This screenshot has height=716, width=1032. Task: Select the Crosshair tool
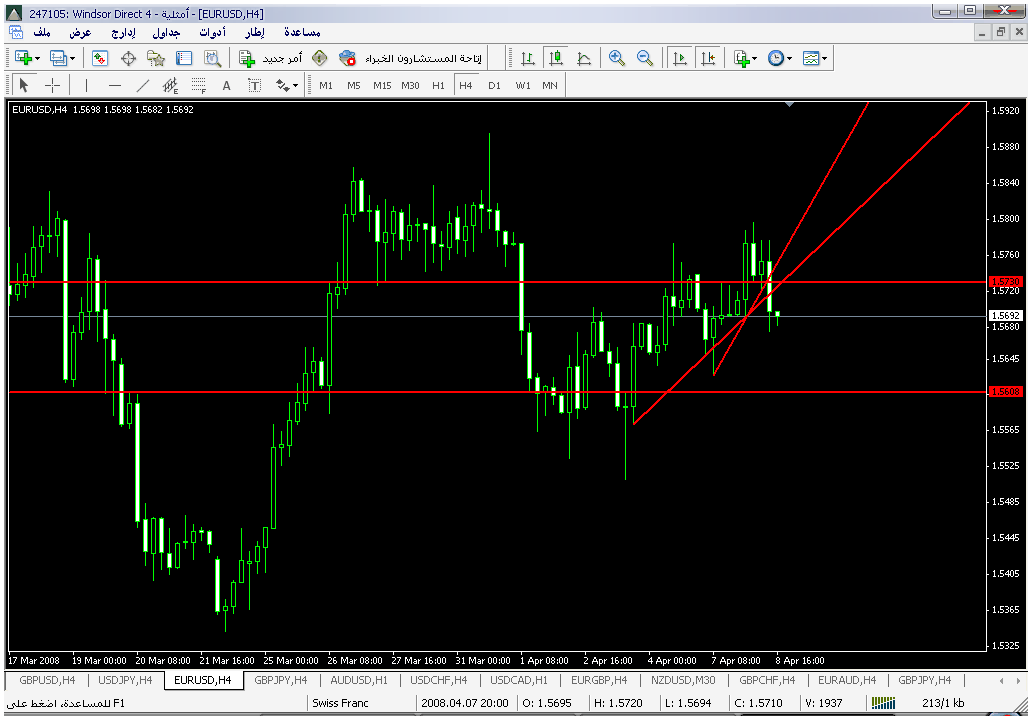click(x=52, y=86)
